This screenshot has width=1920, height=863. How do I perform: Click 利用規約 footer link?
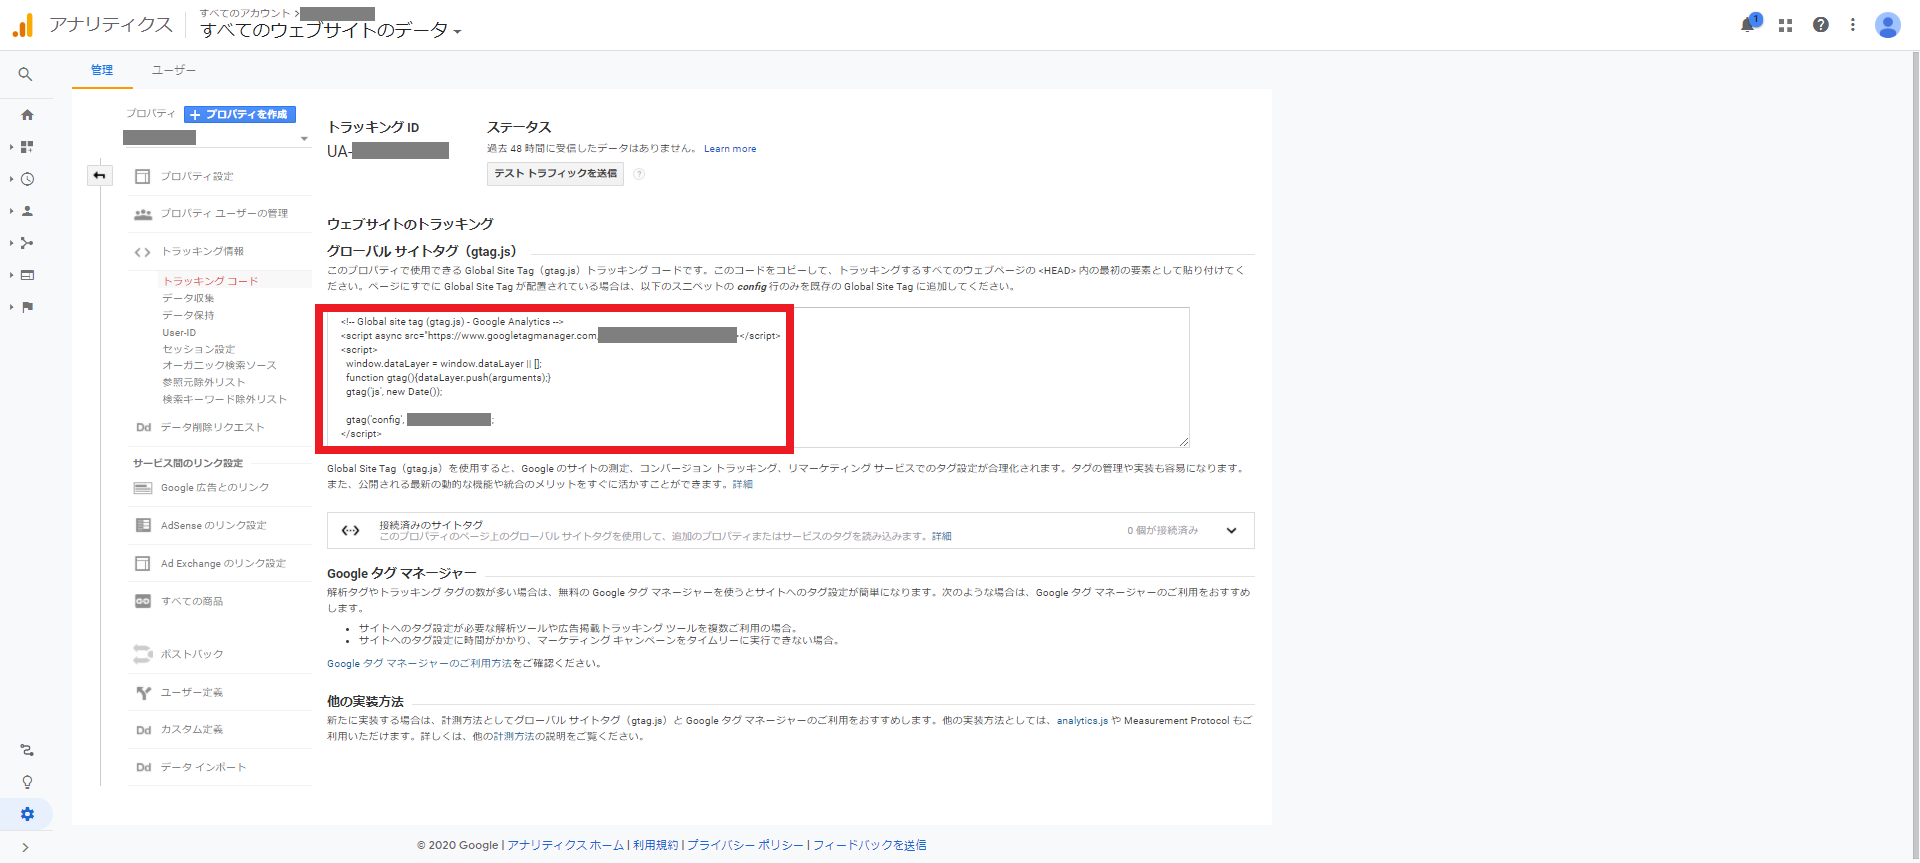tap(655, 845)
